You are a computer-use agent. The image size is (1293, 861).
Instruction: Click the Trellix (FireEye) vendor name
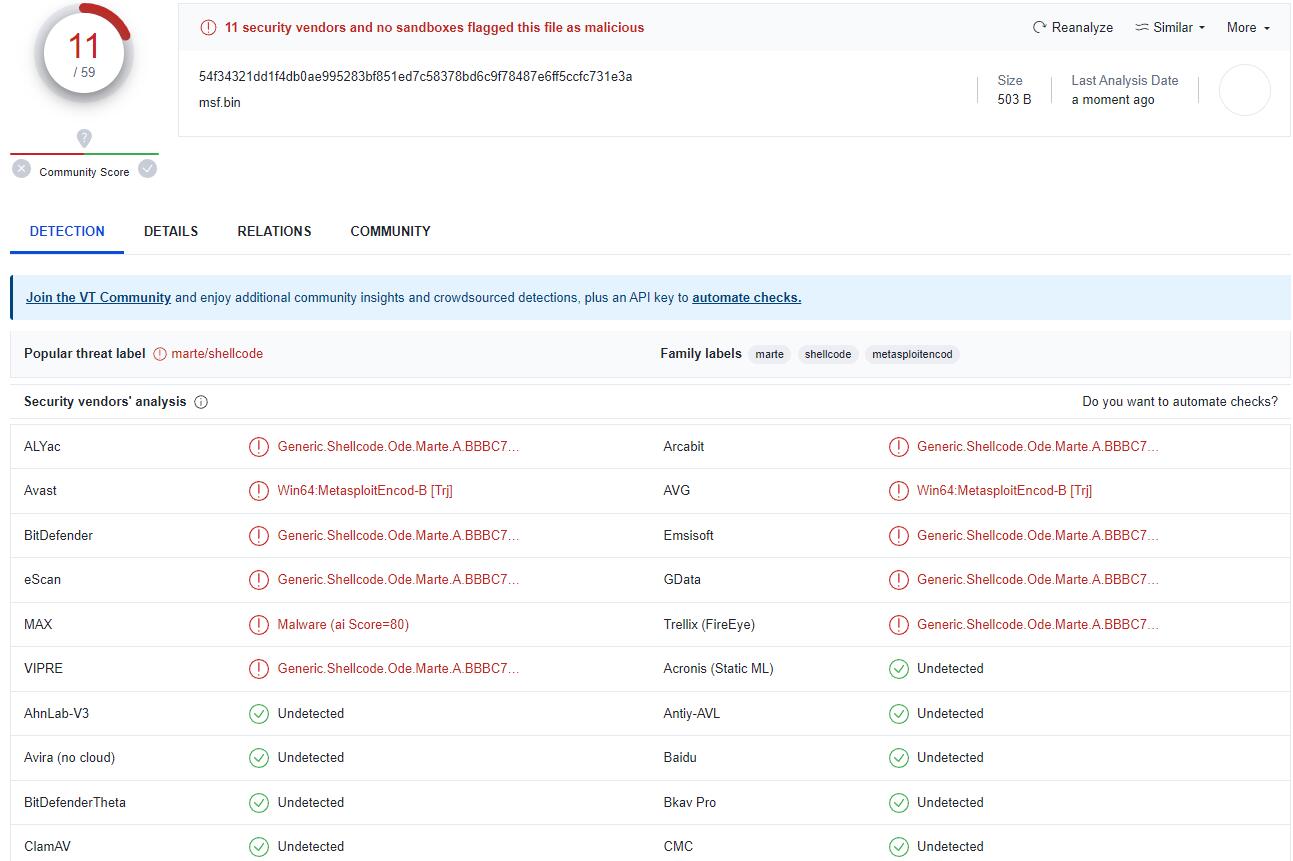point(709,625)
